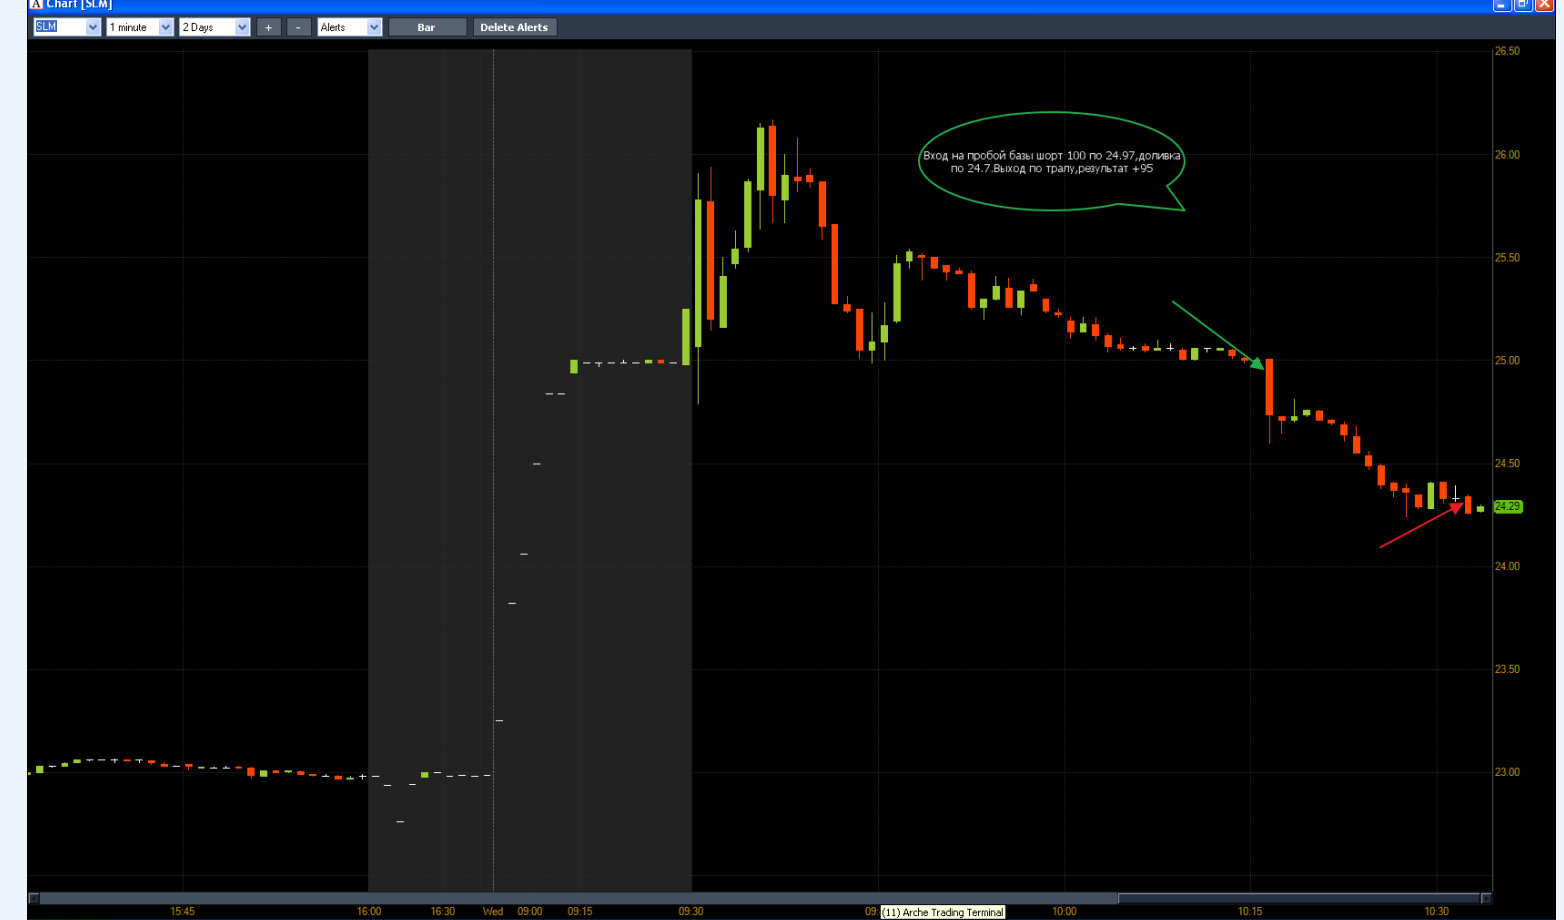Image resolution: width=1564 pixels, height=920 pixels.
Task: Open the SLM symbol dropdown
Action: [x=93, y=27]
